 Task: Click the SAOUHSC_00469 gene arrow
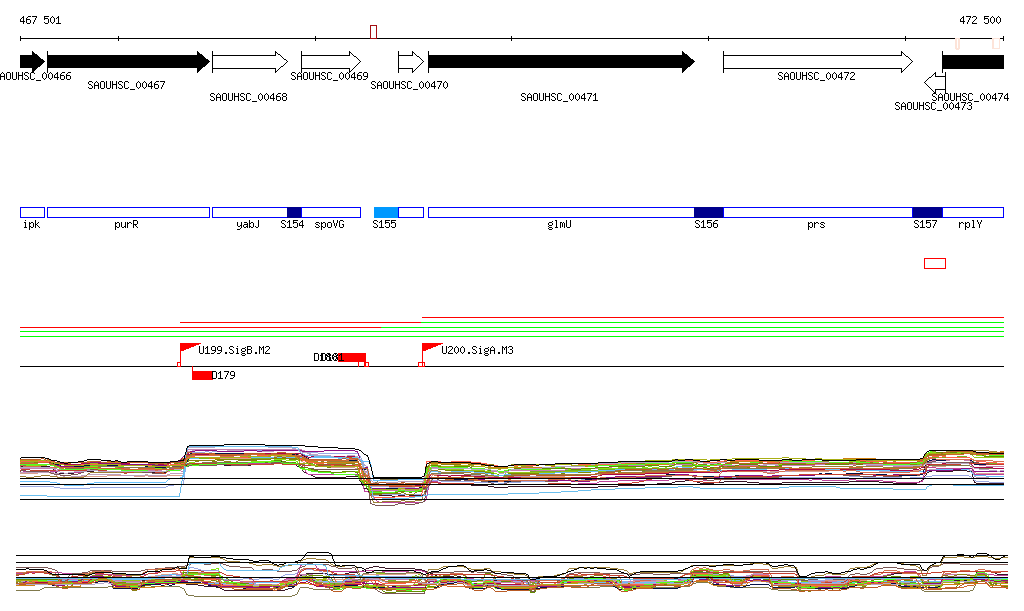pyautogui.click(x=330, y=62)
